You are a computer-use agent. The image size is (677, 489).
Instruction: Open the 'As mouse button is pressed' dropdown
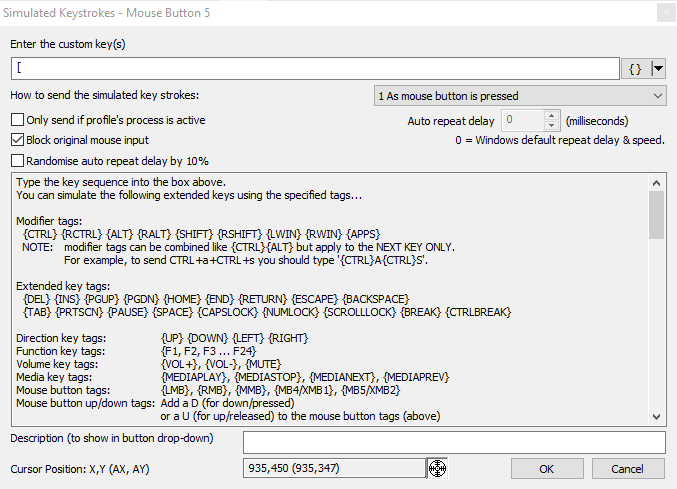[x=520, y=96]
